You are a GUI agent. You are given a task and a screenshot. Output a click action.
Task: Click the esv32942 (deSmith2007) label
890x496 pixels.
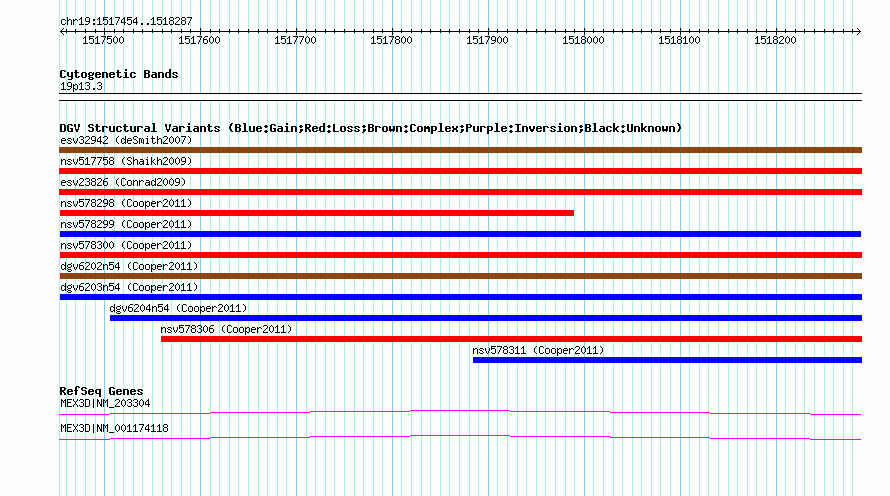tap(126, 140)
